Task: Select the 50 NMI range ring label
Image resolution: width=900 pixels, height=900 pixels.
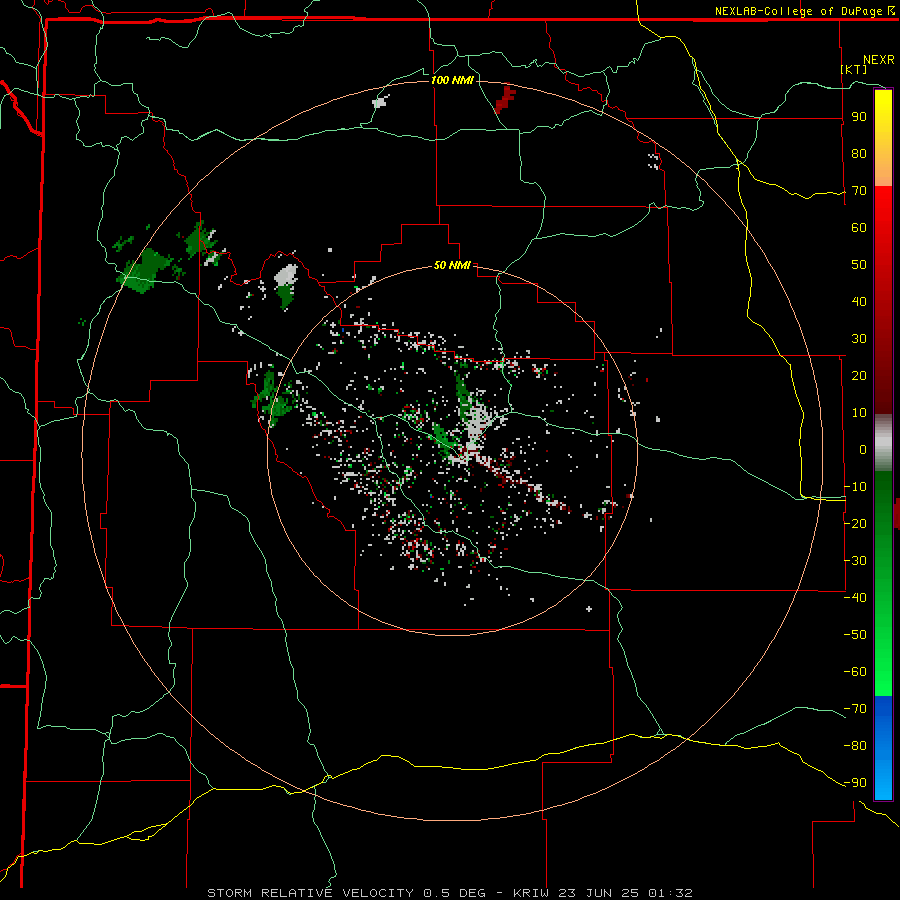Action: pyautogui.click(x=452, y=265)
